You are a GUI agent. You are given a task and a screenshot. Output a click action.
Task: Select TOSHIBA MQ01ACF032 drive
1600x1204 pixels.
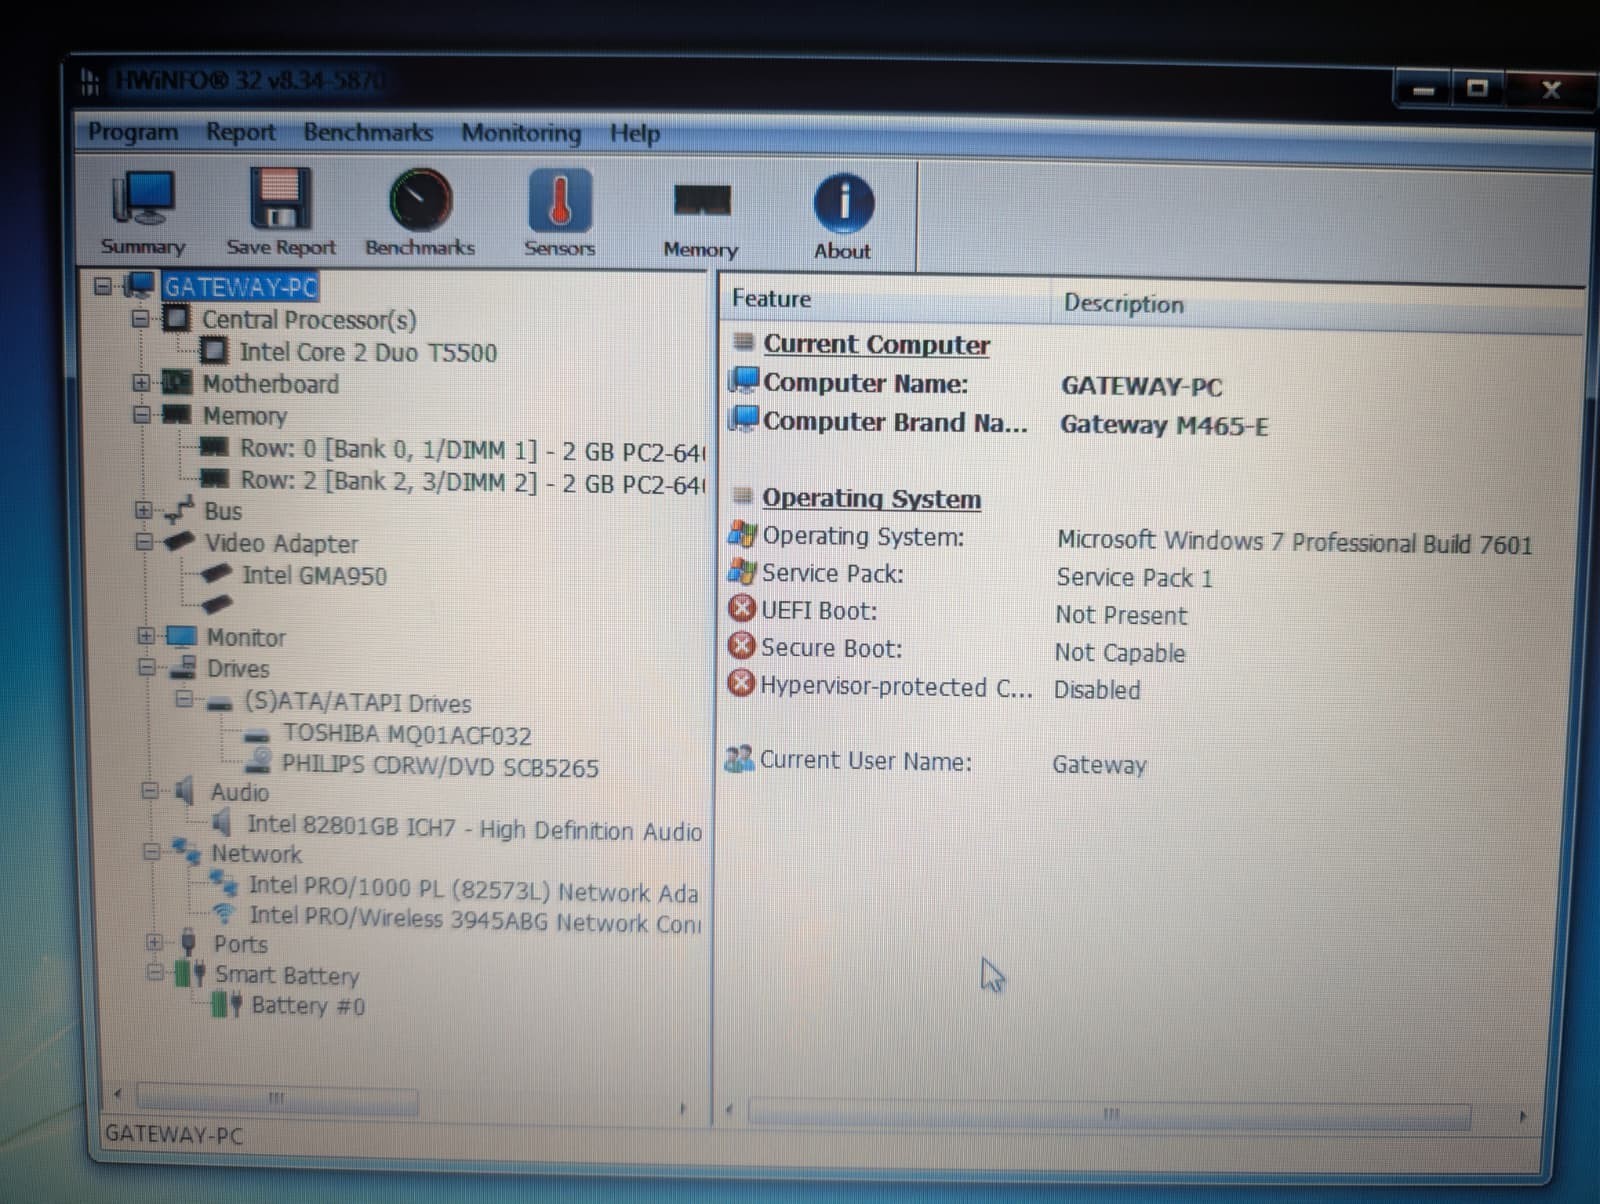(x=407, y=735)
